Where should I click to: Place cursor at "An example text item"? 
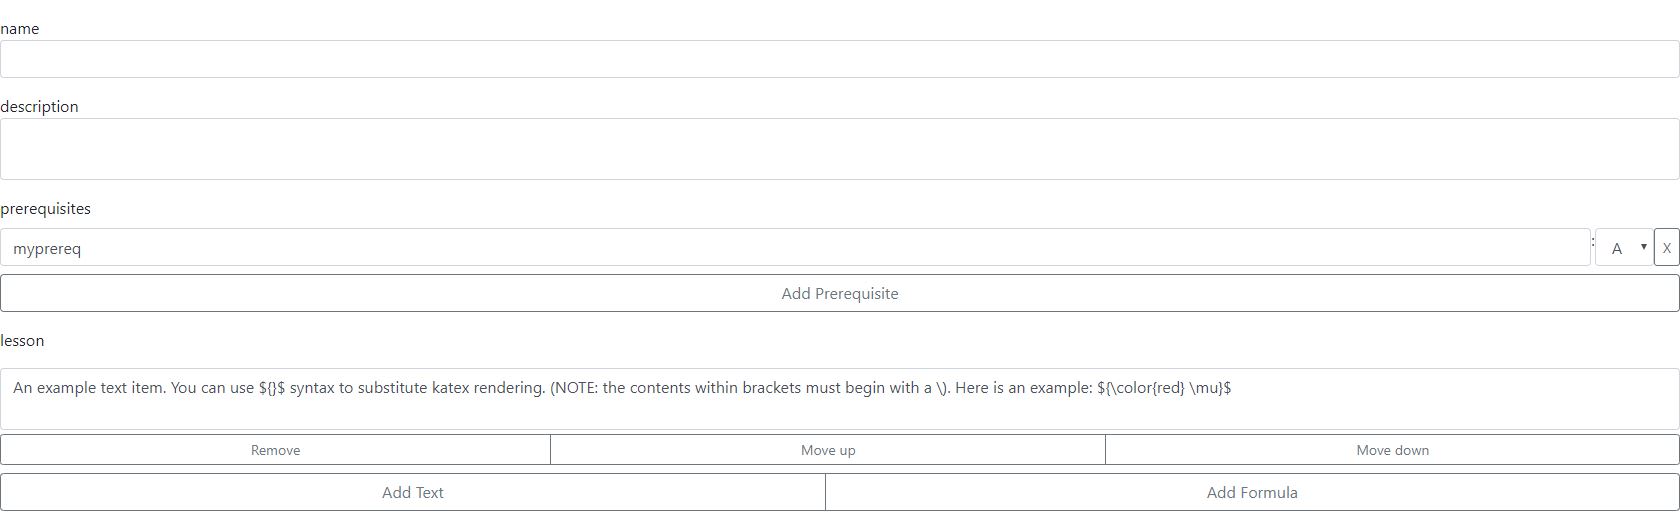coord(88,388)
